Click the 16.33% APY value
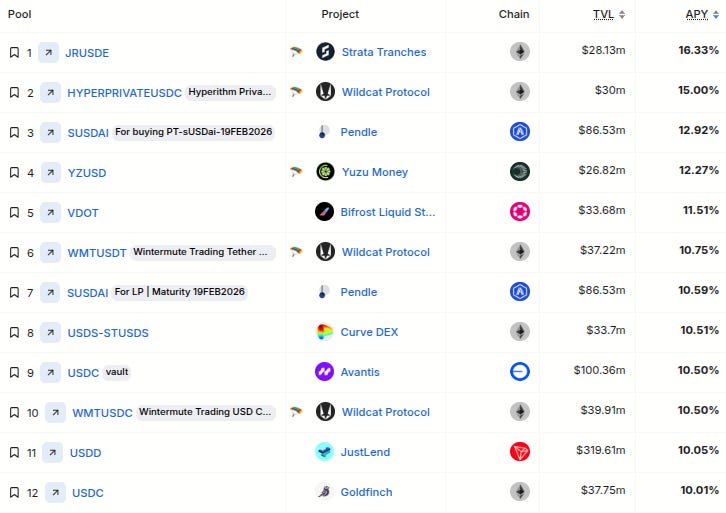Screen dimensions: 726x513 (698, 50)
